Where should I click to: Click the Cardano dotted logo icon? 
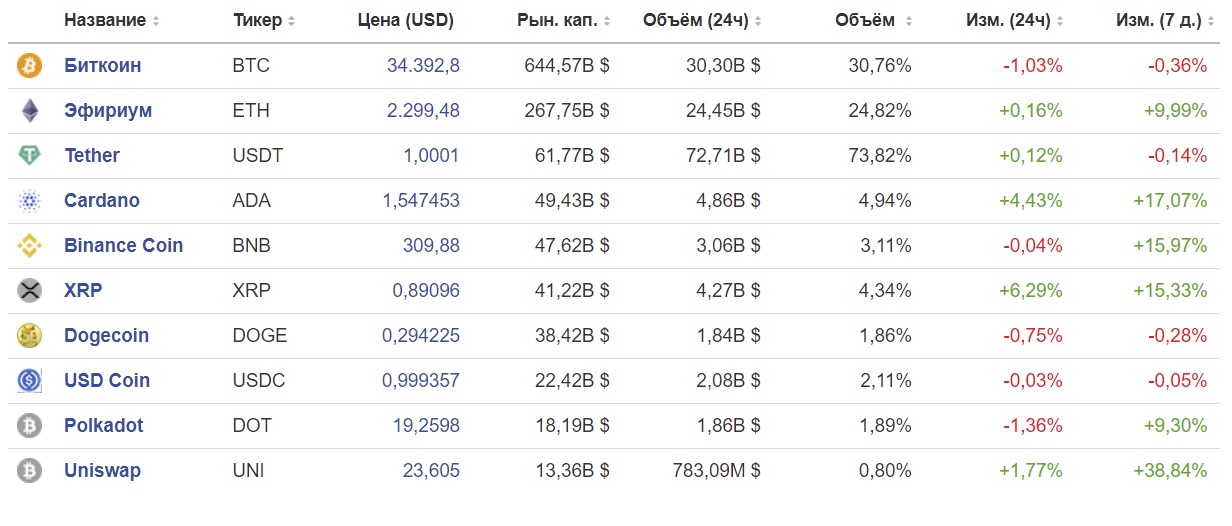coord(29,201)
